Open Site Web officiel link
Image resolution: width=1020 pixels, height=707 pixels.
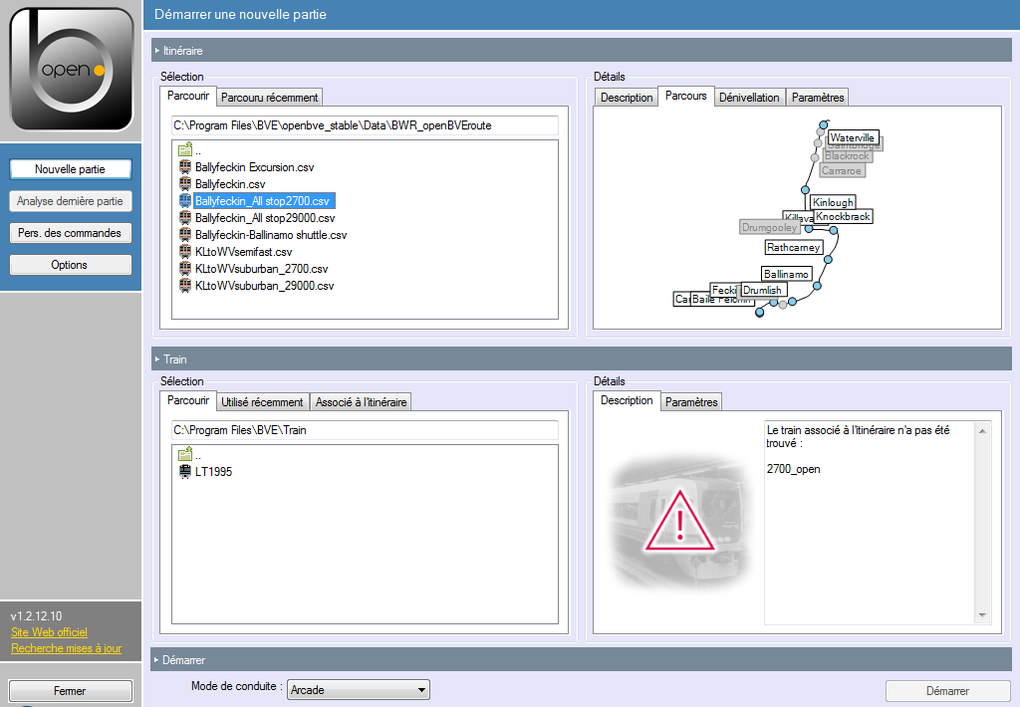tap(49, 632)
